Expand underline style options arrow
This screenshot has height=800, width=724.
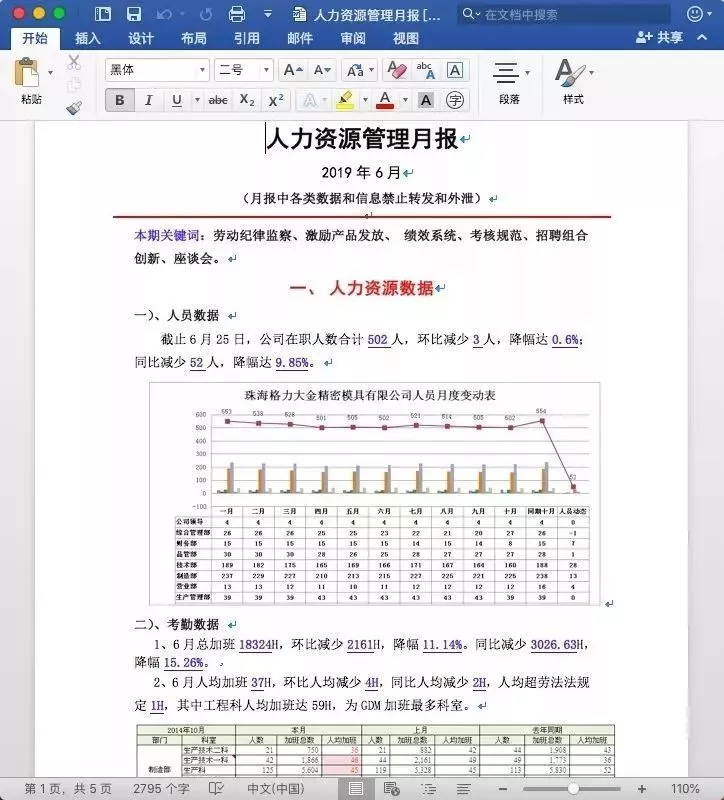(x=197, y=100)
